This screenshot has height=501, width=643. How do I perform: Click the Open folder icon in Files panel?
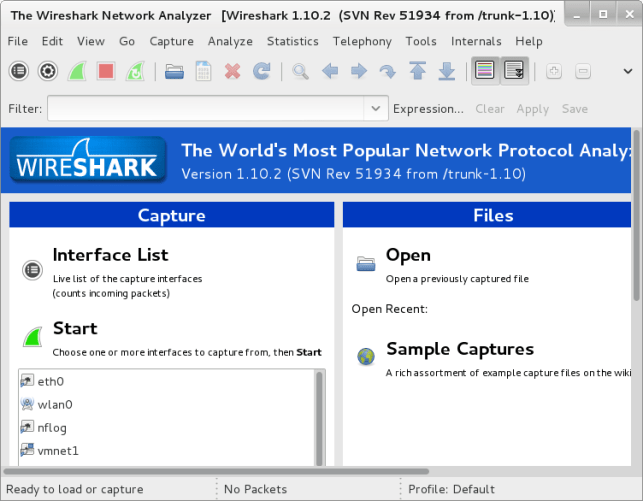[x=365, y=263]
